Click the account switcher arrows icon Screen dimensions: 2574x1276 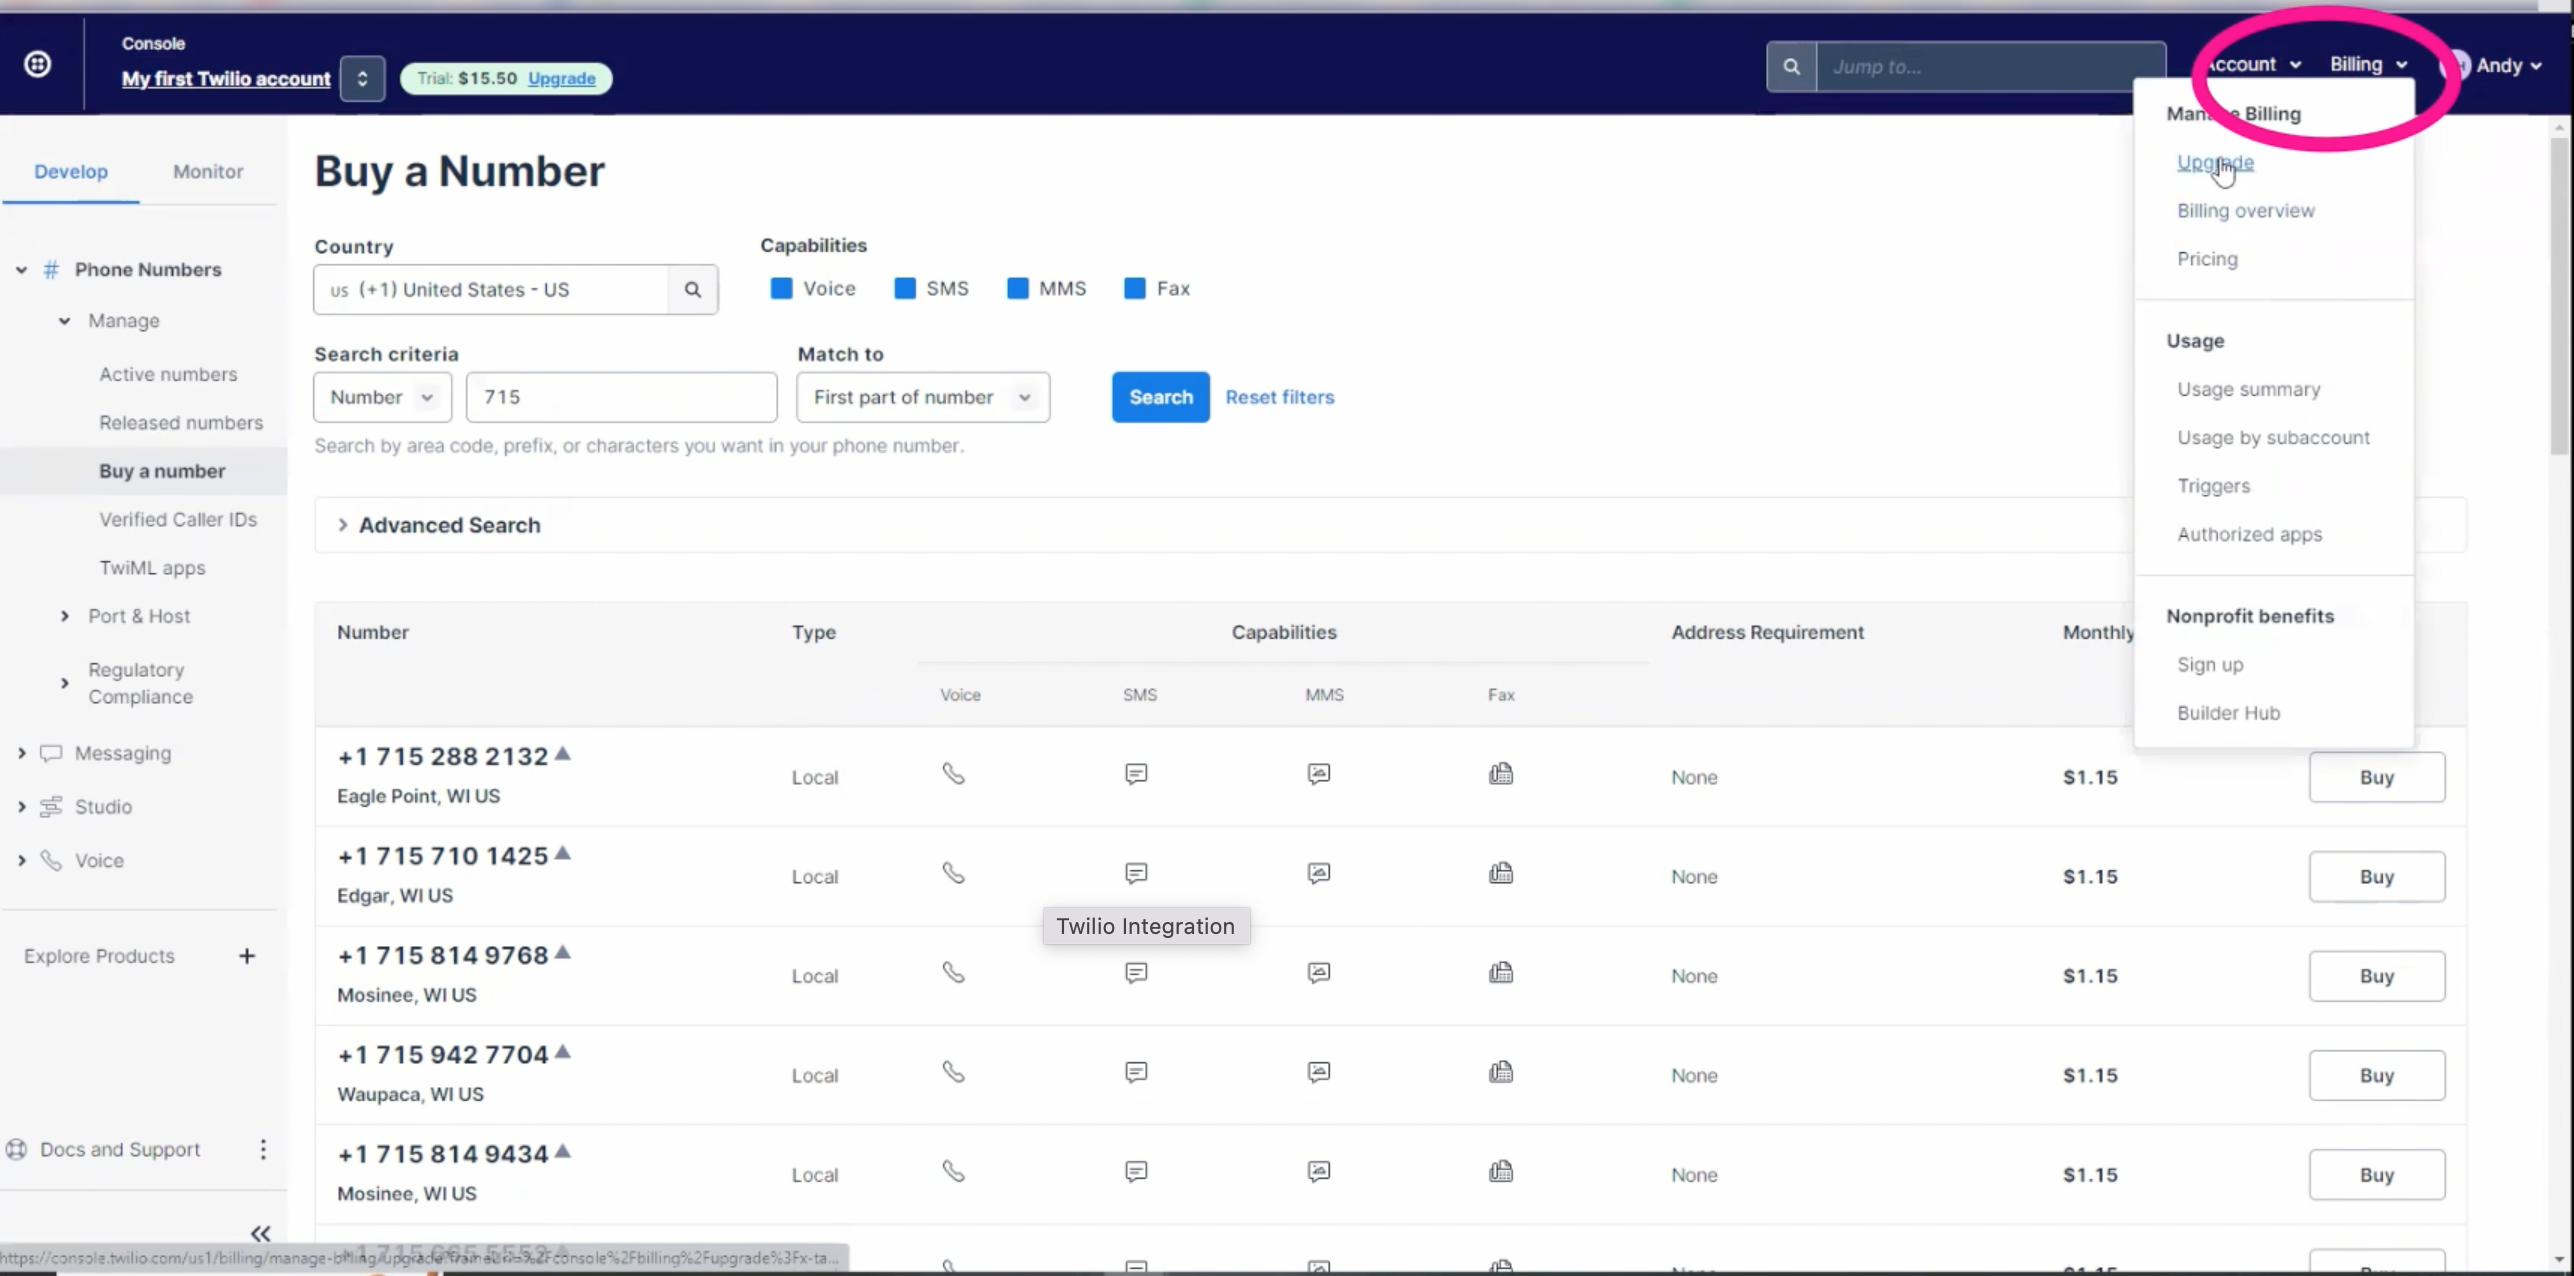click(x=362, y=78)
